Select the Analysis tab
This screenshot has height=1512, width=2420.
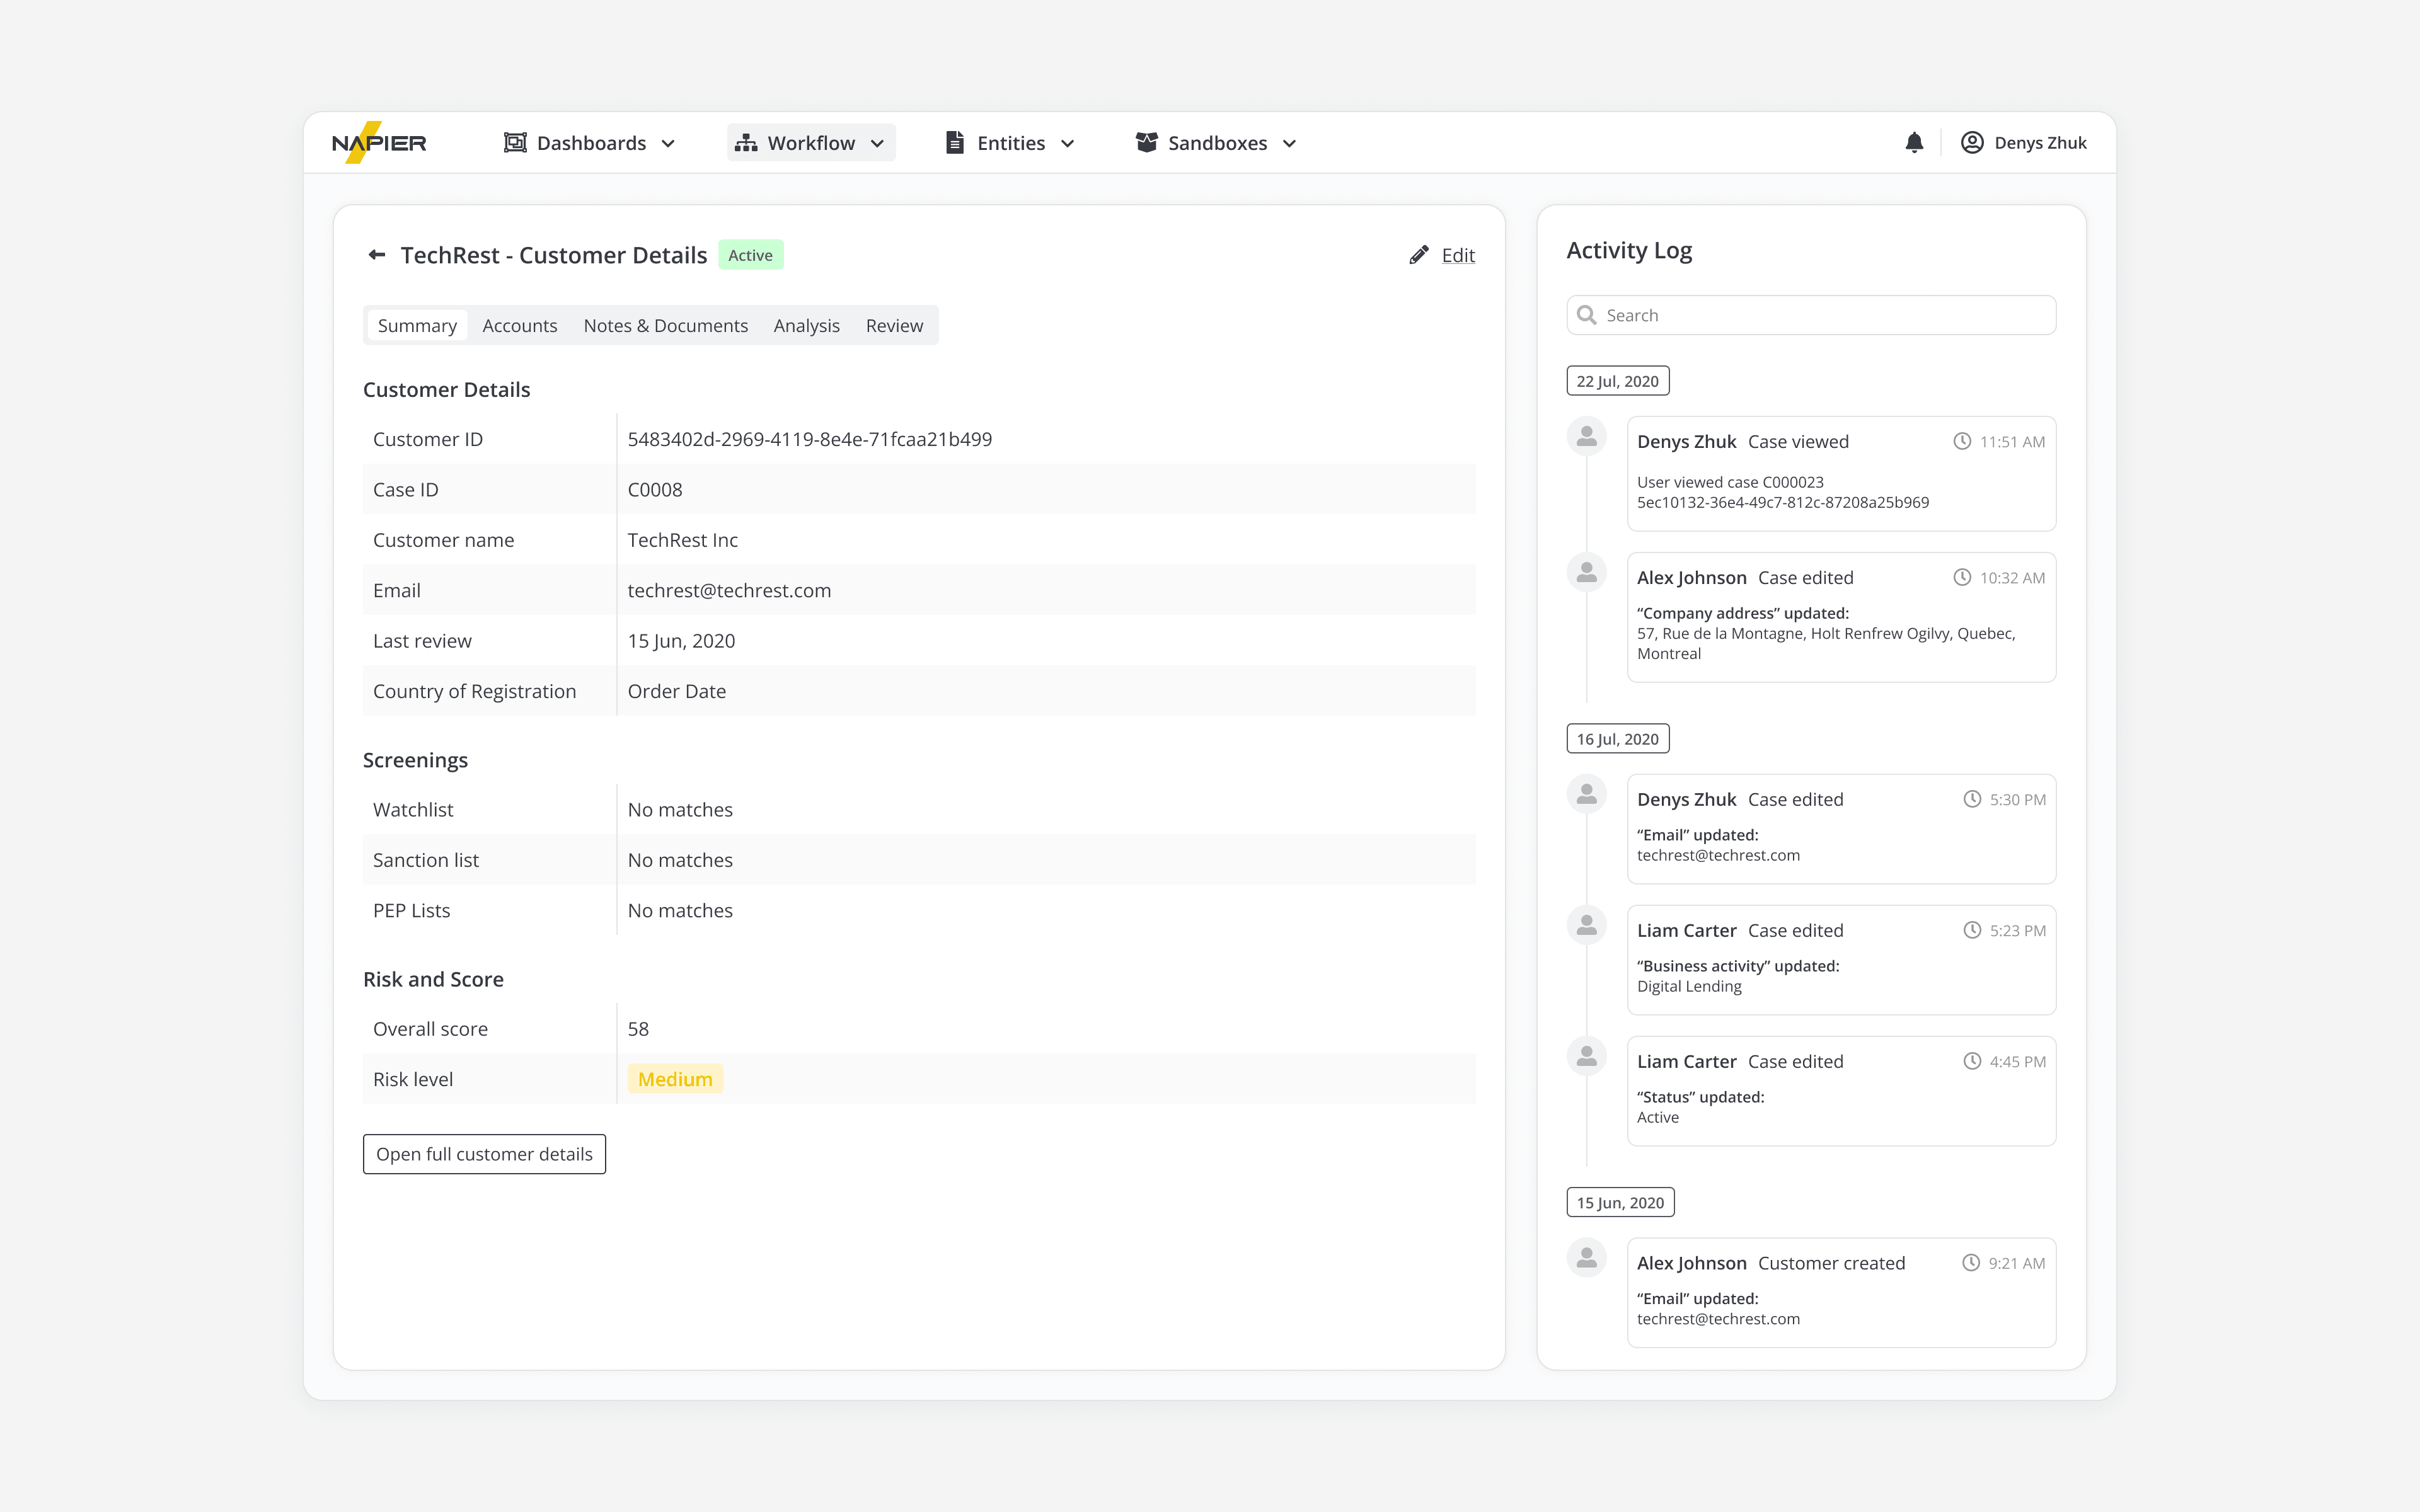tap(806, 326)
